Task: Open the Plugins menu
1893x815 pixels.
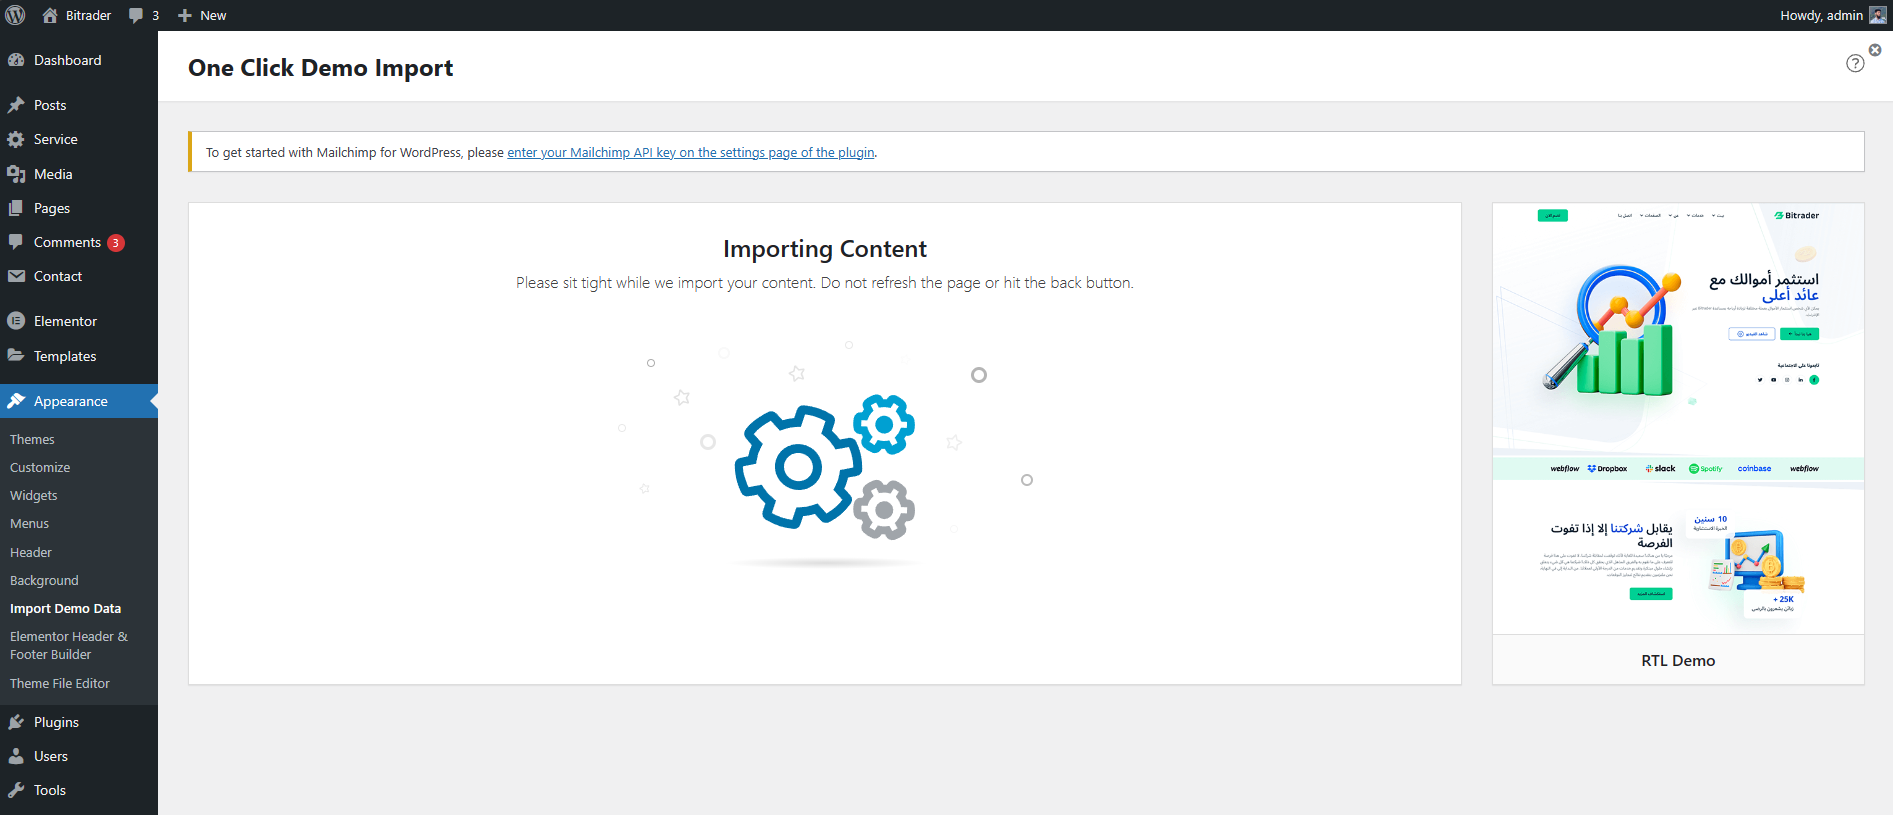Action: coord(56,722)
